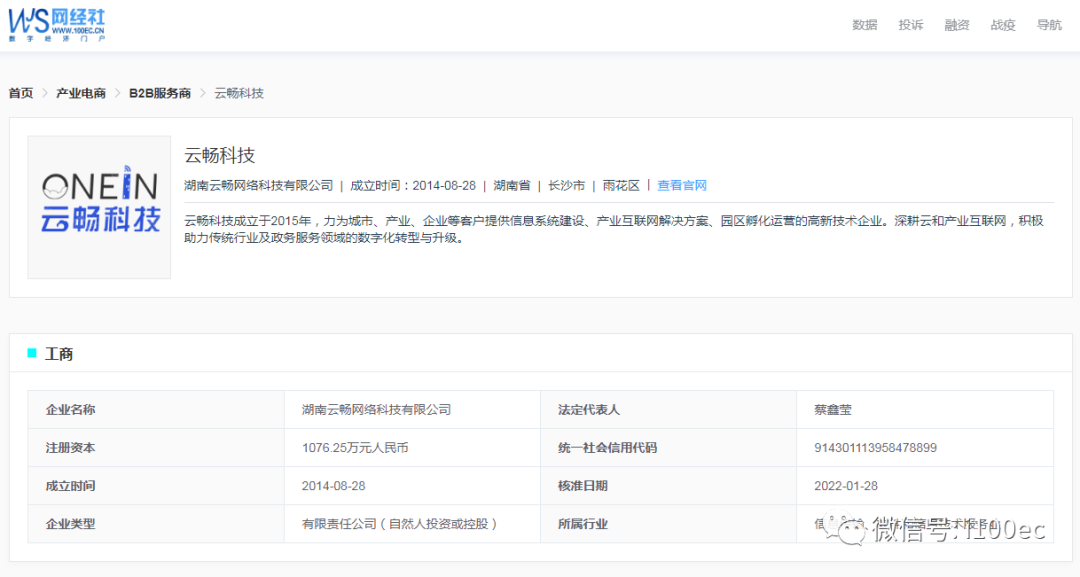Viewport: 1080px width, 577px height.
Task: Click the 1076.25万元人民币 registered capital value
Action: coord(355,448)
